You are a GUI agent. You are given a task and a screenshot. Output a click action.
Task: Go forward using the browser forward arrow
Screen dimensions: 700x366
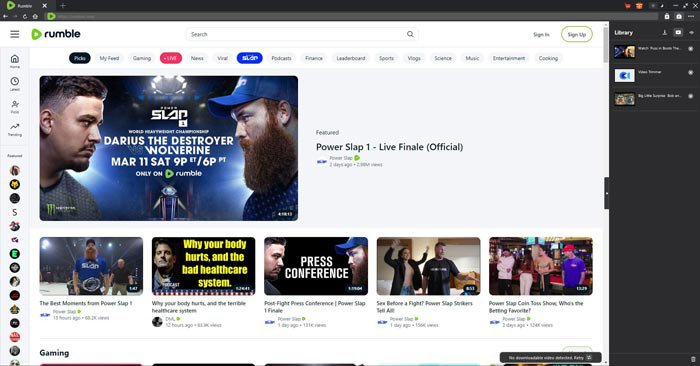(15, 16)
